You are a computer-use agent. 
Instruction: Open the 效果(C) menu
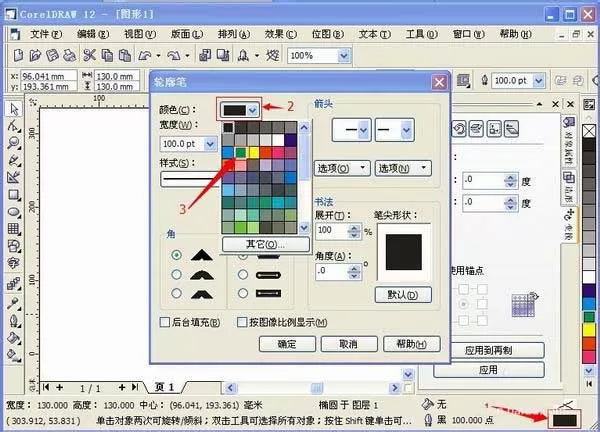(280, 34)
